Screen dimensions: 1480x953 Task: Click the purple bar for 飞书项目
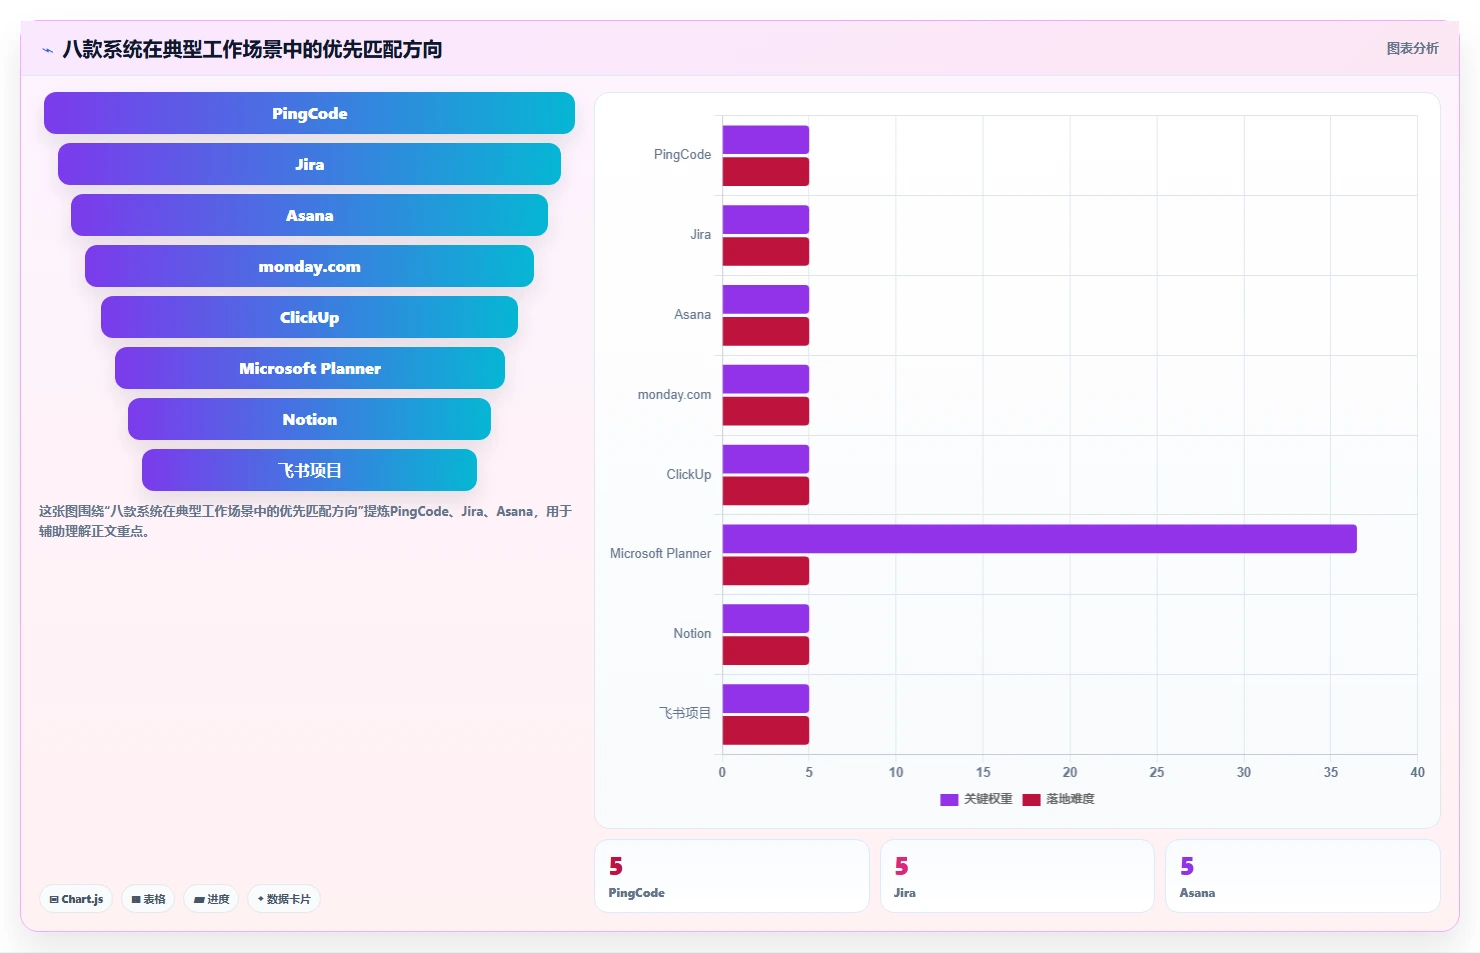(x=765, y=699)
